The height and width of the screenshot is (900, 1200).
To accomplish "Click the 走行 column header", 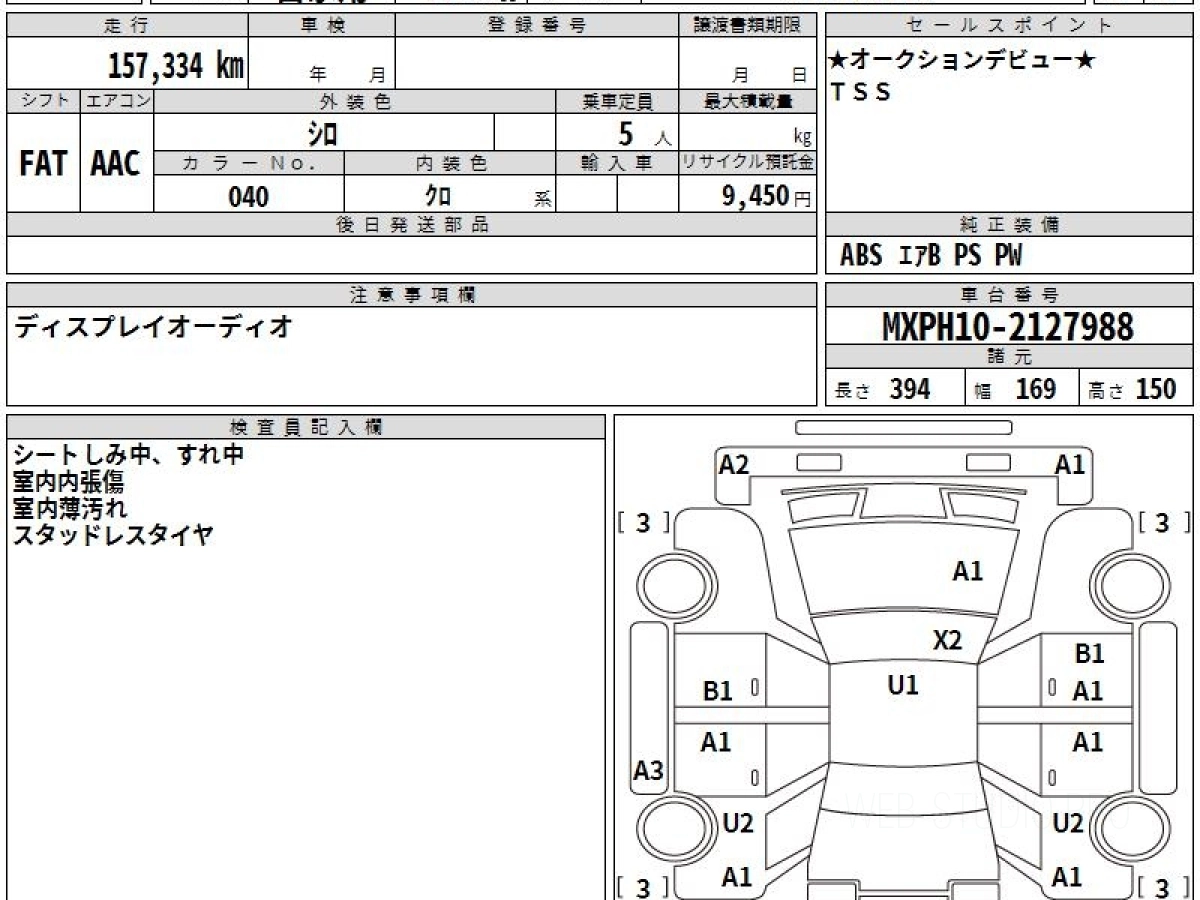I will tap(126, 26).
